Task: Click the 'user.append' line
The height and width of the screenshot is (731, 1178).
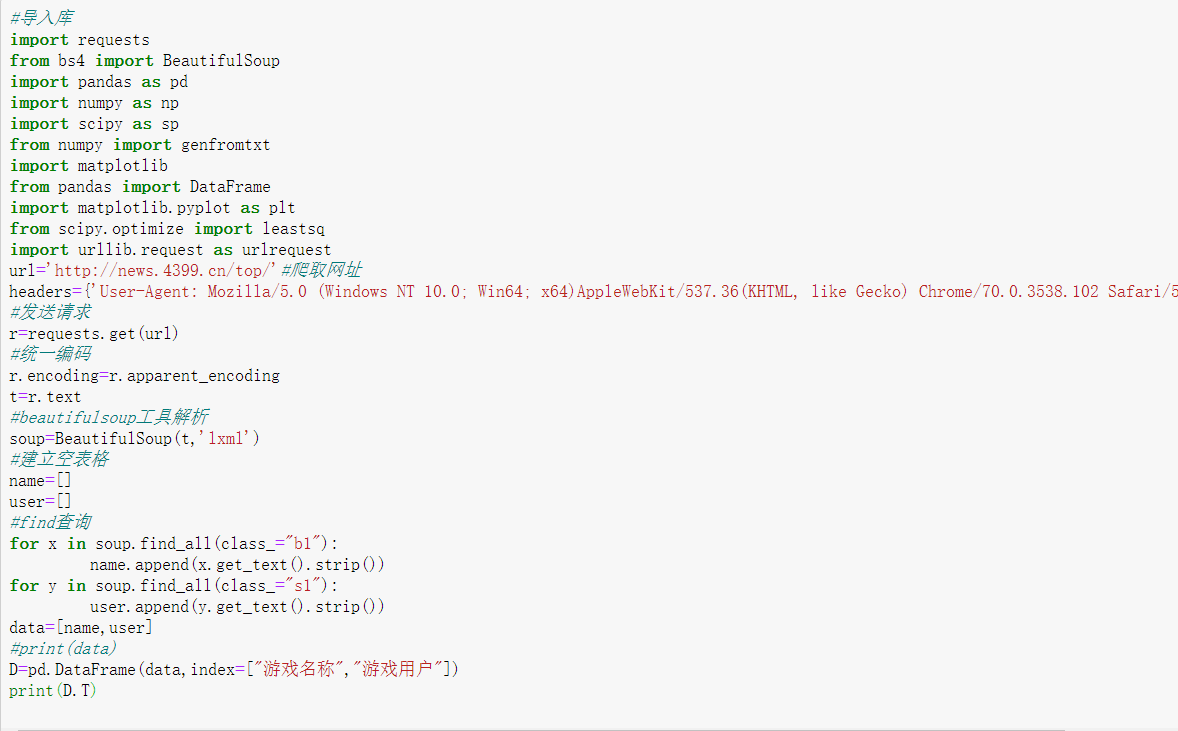Action: tap(237, 607)
